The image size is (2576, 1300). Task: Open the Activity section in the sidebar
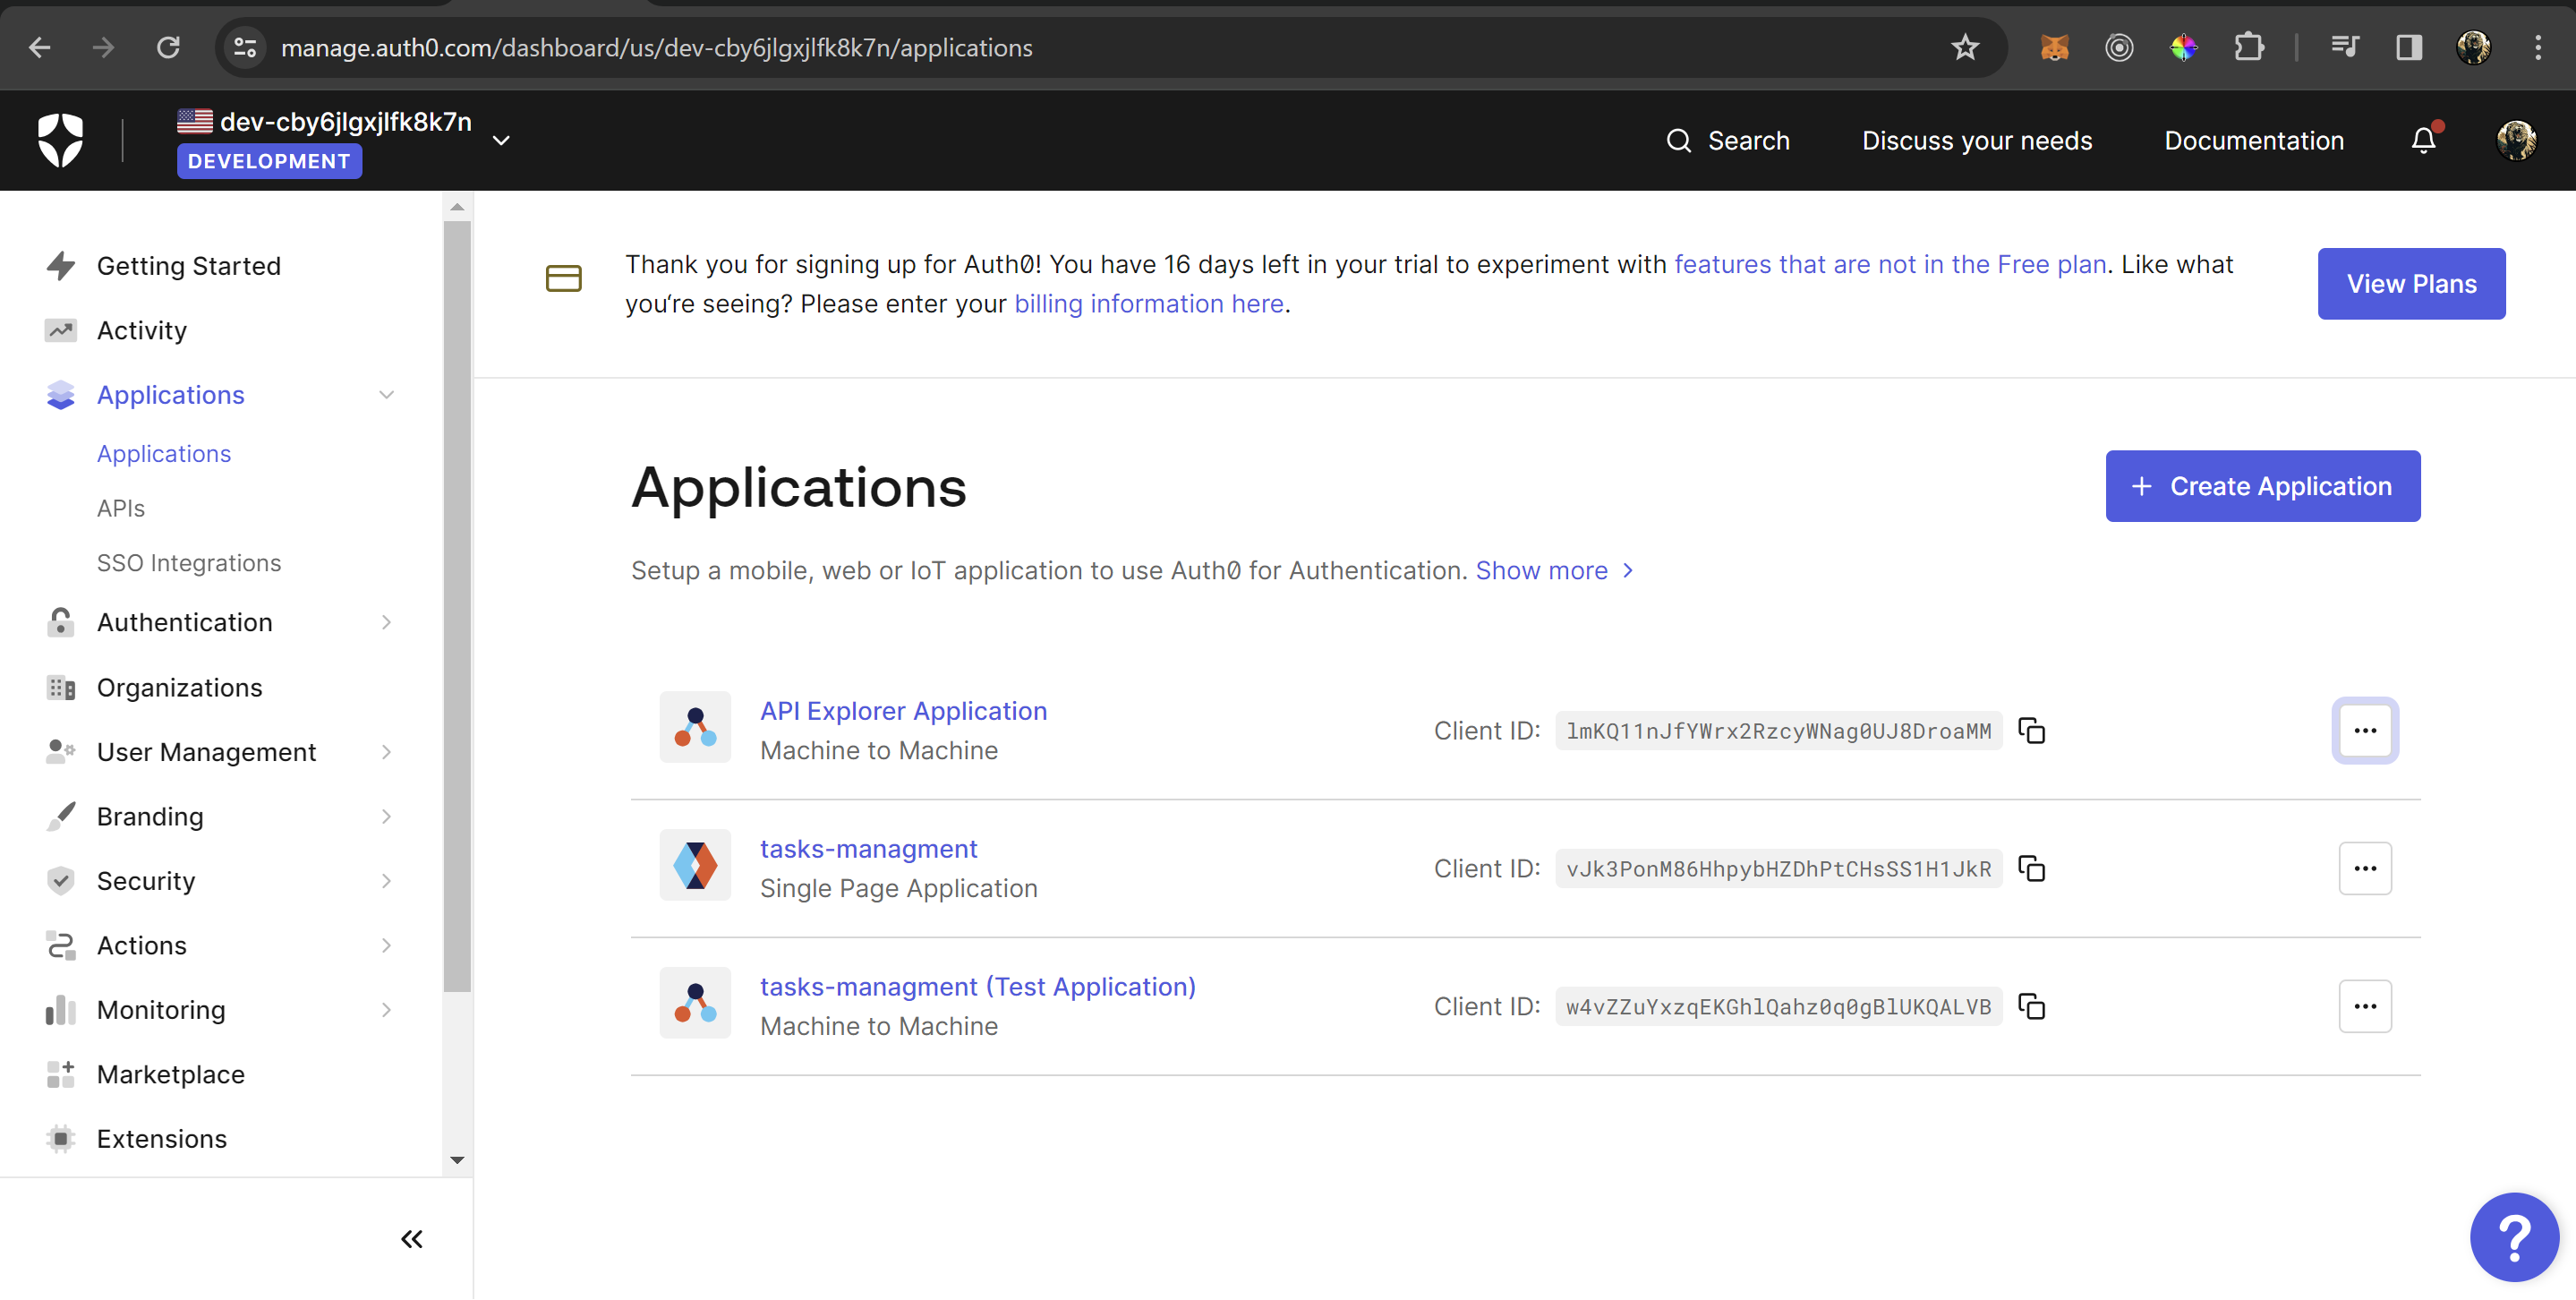pos(141,330)
